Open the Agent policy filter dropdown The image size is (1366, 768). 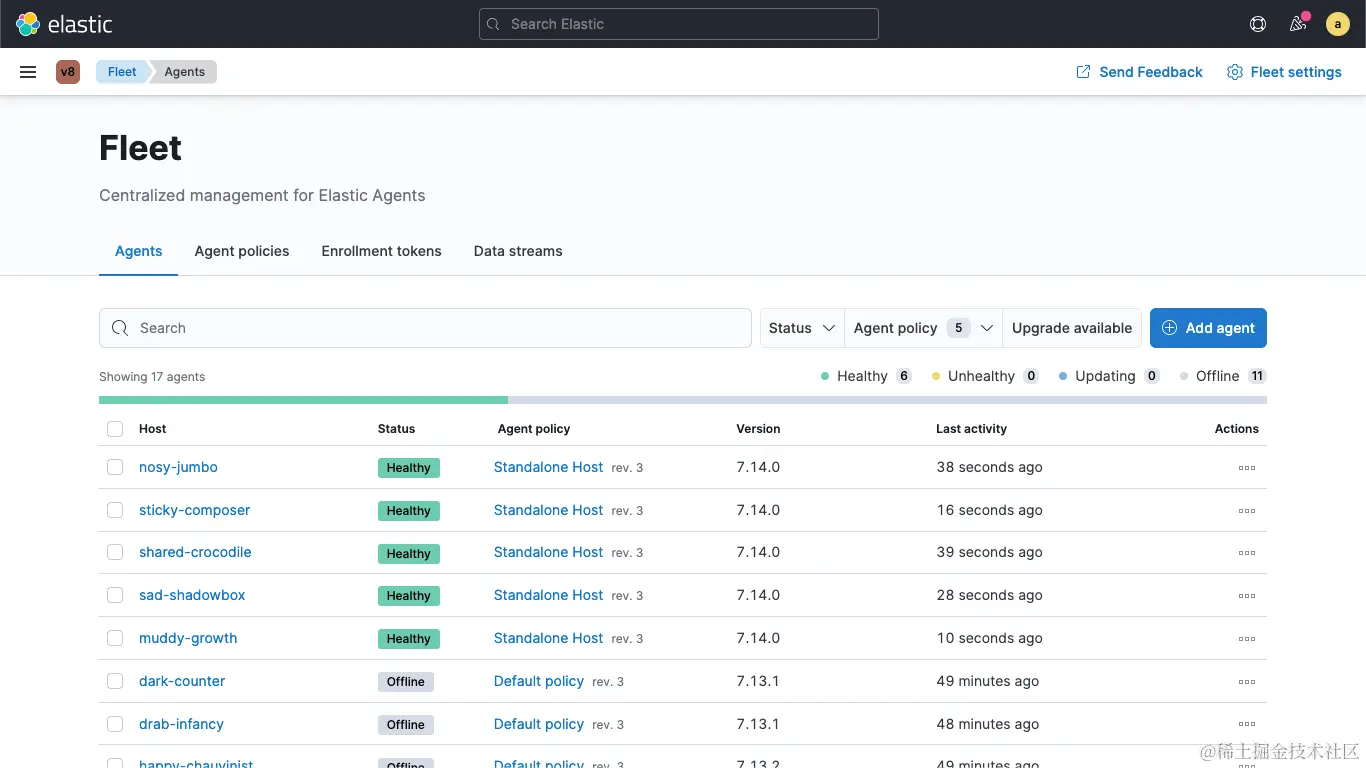click(923, 328)
